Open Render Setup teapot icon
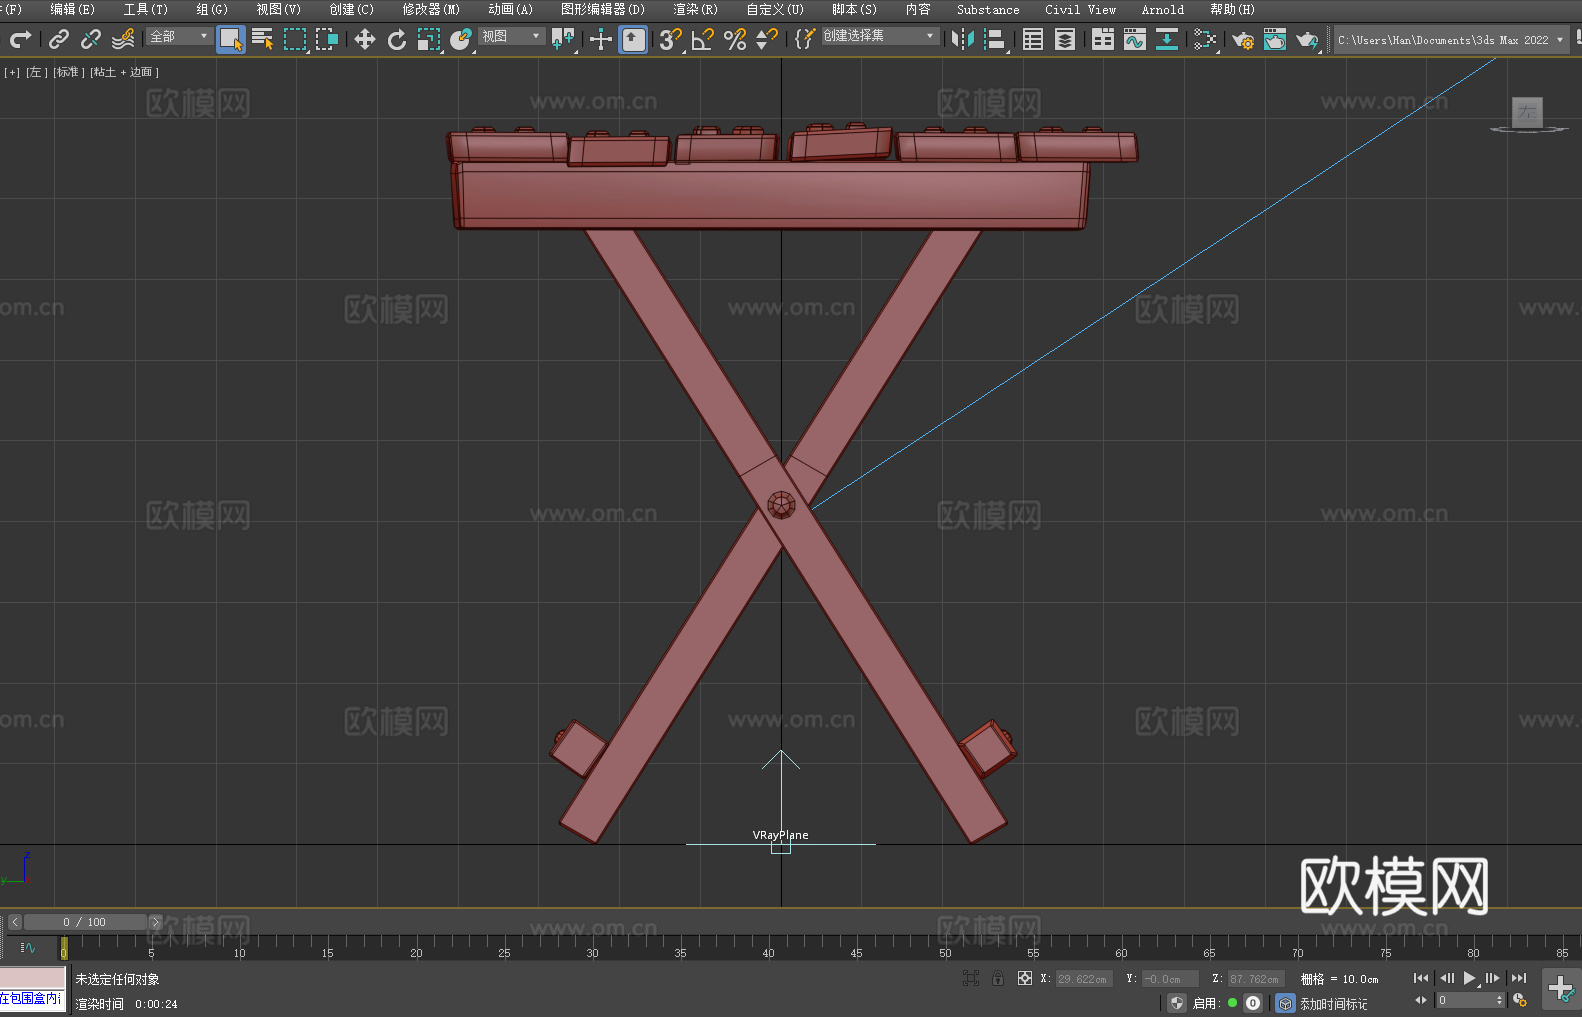Image resolution: width=1582 pixels, height=1017 pixels. point(1243,39)
